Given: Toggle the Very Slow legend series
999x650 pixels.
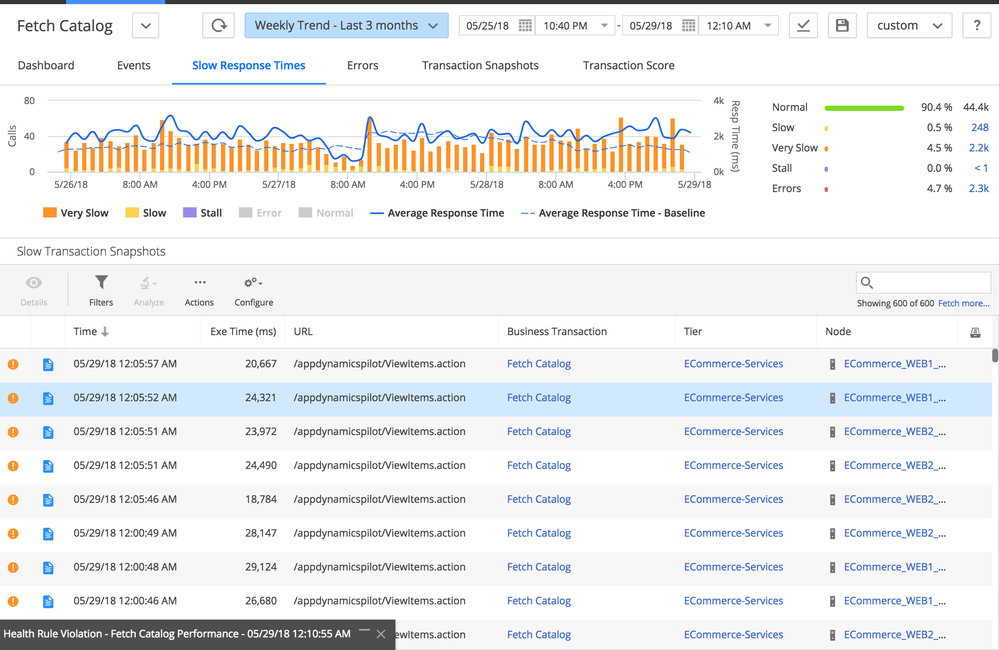Looking at the screenshot, I should click(x=75, y=213).
